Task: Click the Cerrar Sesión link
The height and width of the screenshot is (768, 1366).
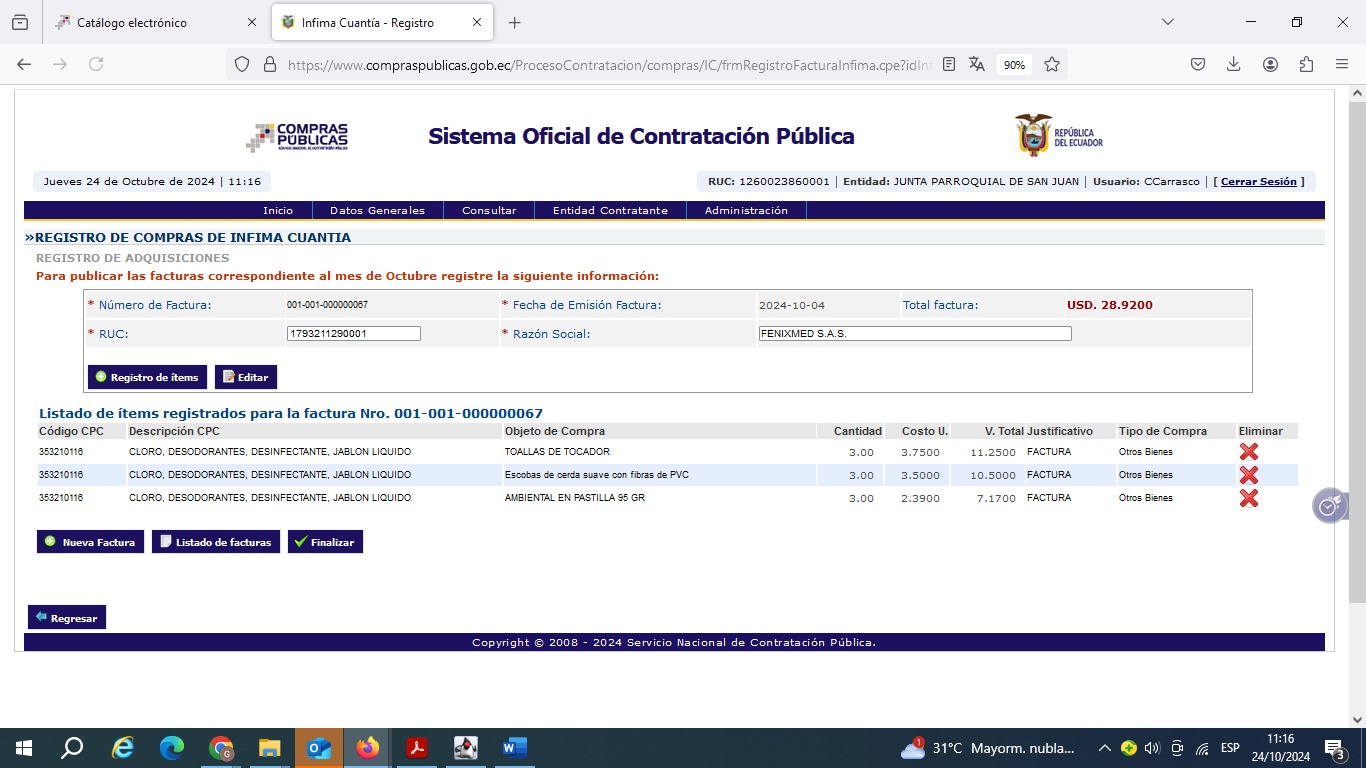Action: pos(1258,182)
